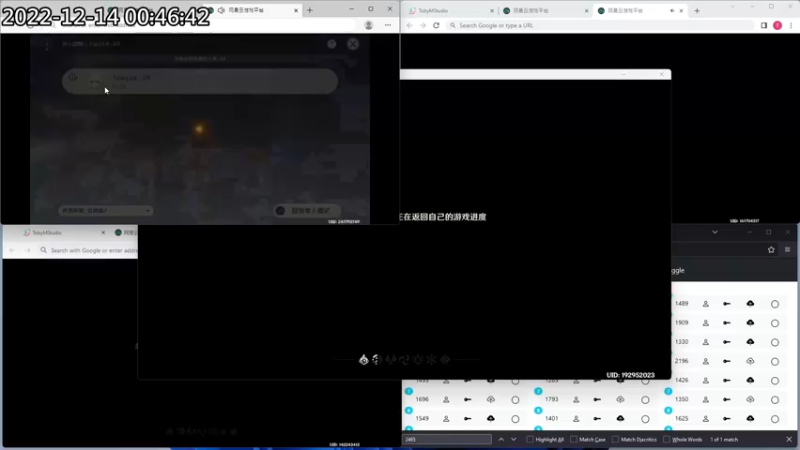This screenshot has width=800, height=450.
Task: Select the Edge tab with speaker icon
Action: pyautogui.click(x=253, y=10)
